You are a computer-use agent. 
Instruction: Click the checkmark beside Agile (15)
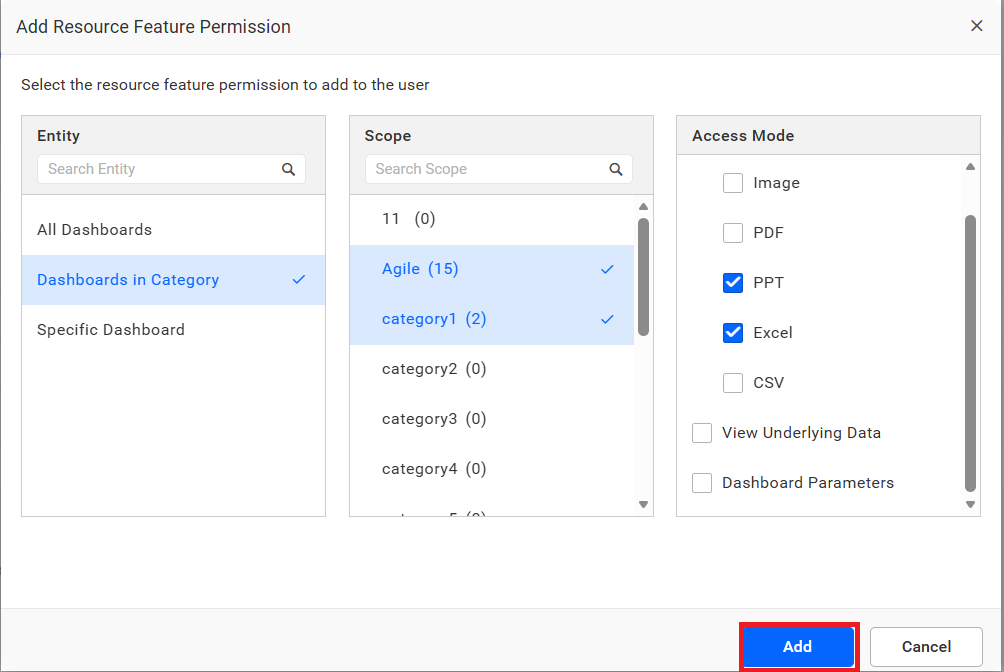coord(607,268)
